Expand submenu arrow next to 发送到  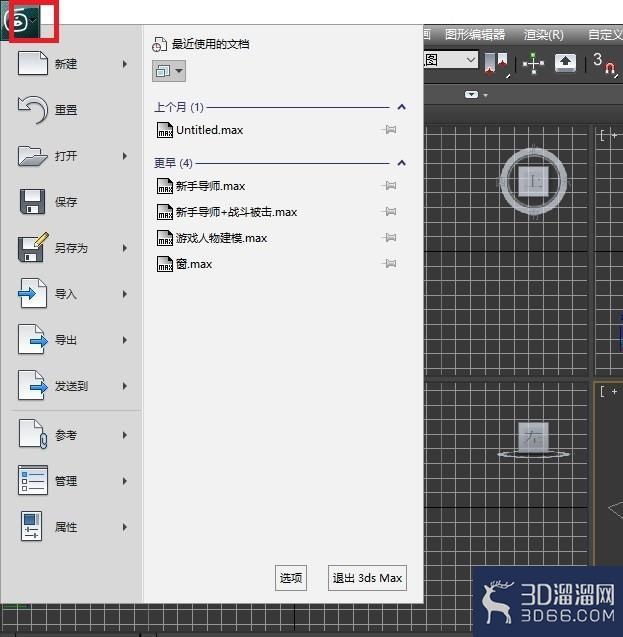[x=125, y=386]
